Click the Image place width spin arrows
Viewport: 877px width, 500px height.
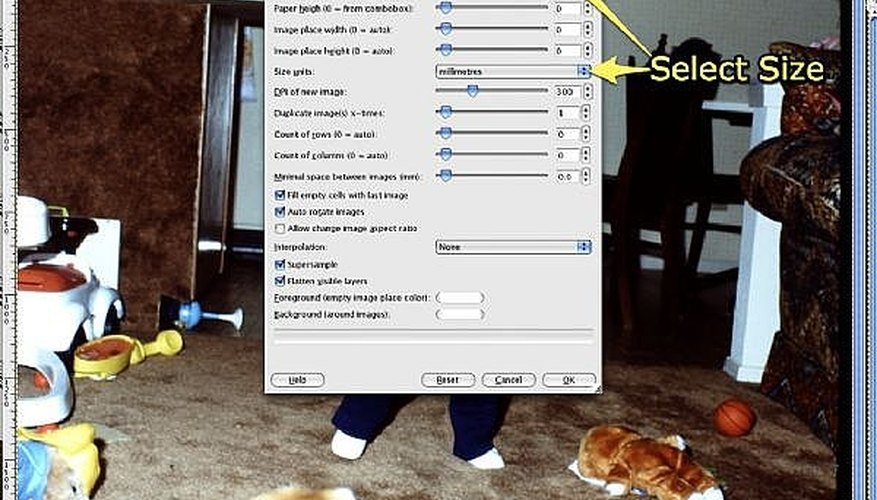click(x=586, y=29)
